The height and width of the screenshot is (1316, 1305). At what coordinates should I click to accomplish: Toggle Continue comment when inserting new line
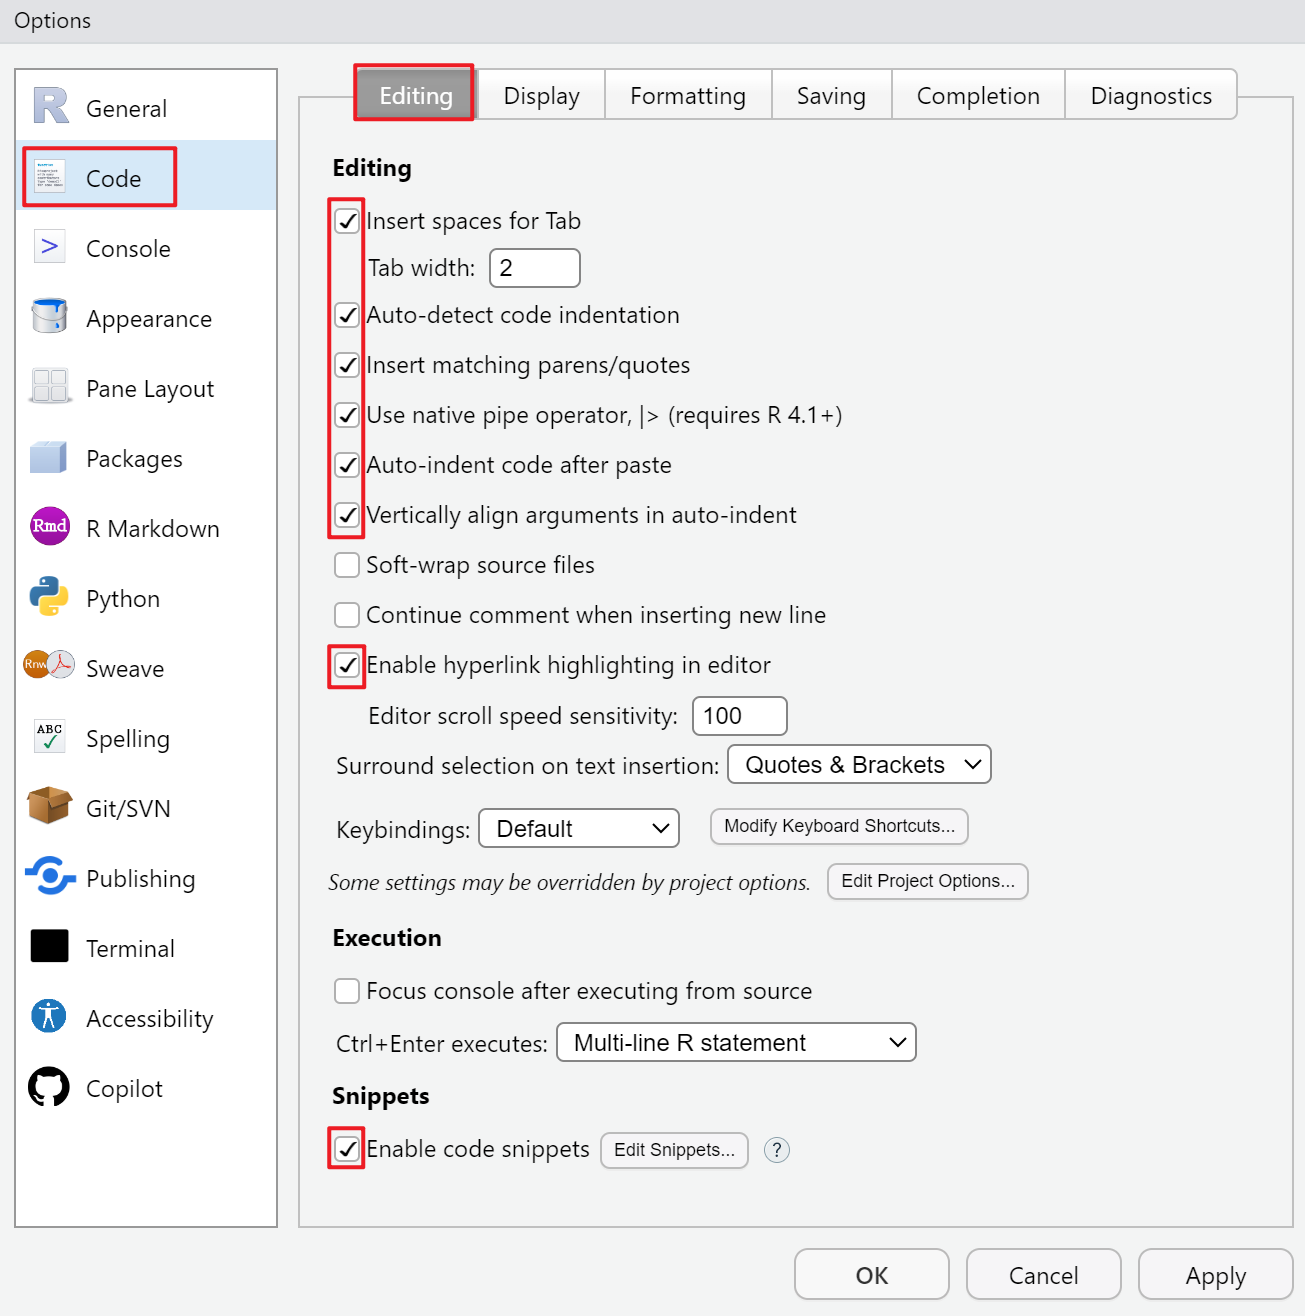coord(347,615)
